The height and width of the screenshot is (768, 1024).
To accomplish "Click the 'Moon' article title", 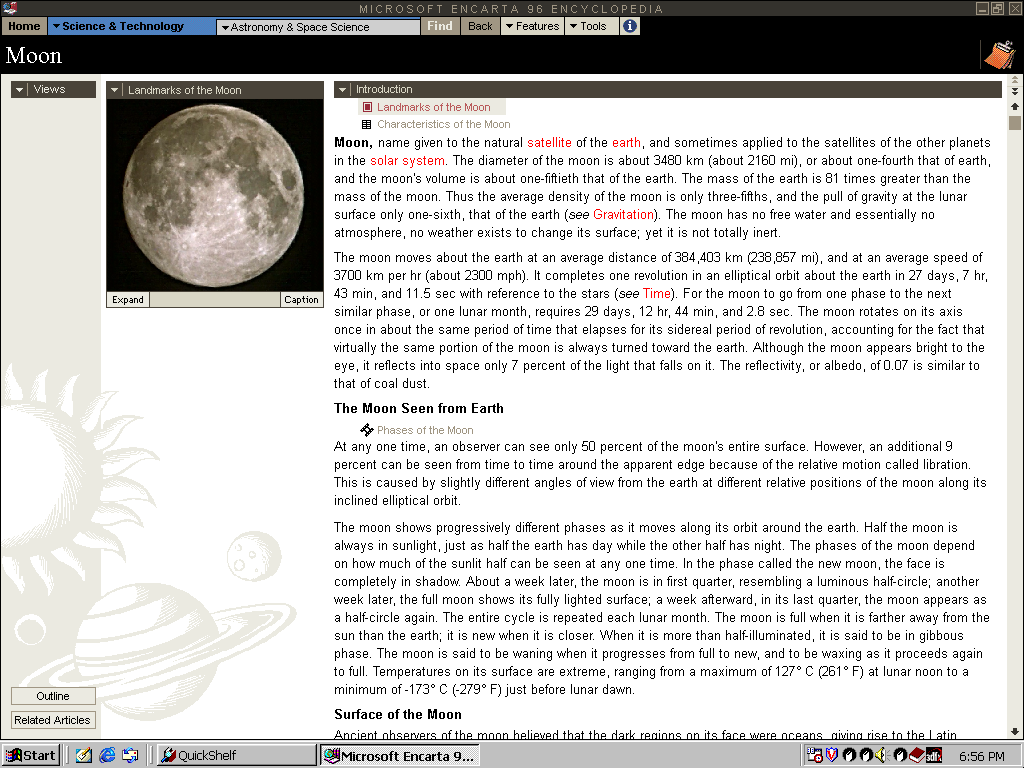I will pos(33,55).
